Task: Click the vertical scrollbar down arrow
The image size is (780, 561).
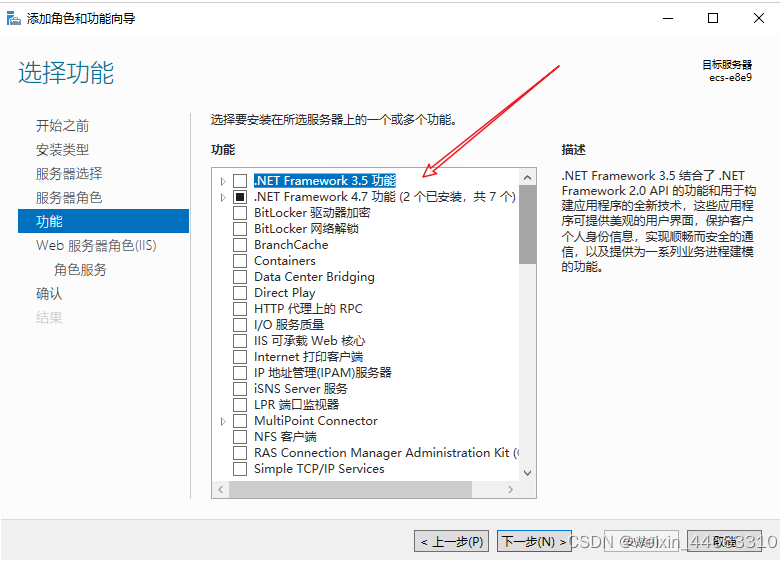Action: (527, 472)
